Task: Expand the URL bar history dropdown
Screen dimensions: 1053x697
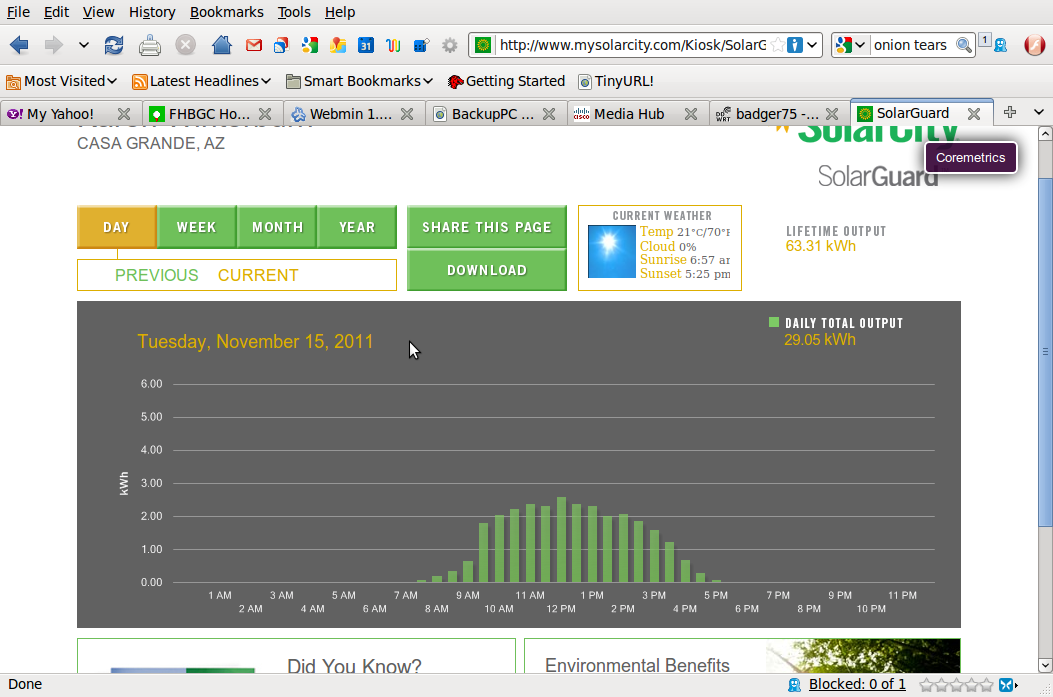Action: [812, 45]
